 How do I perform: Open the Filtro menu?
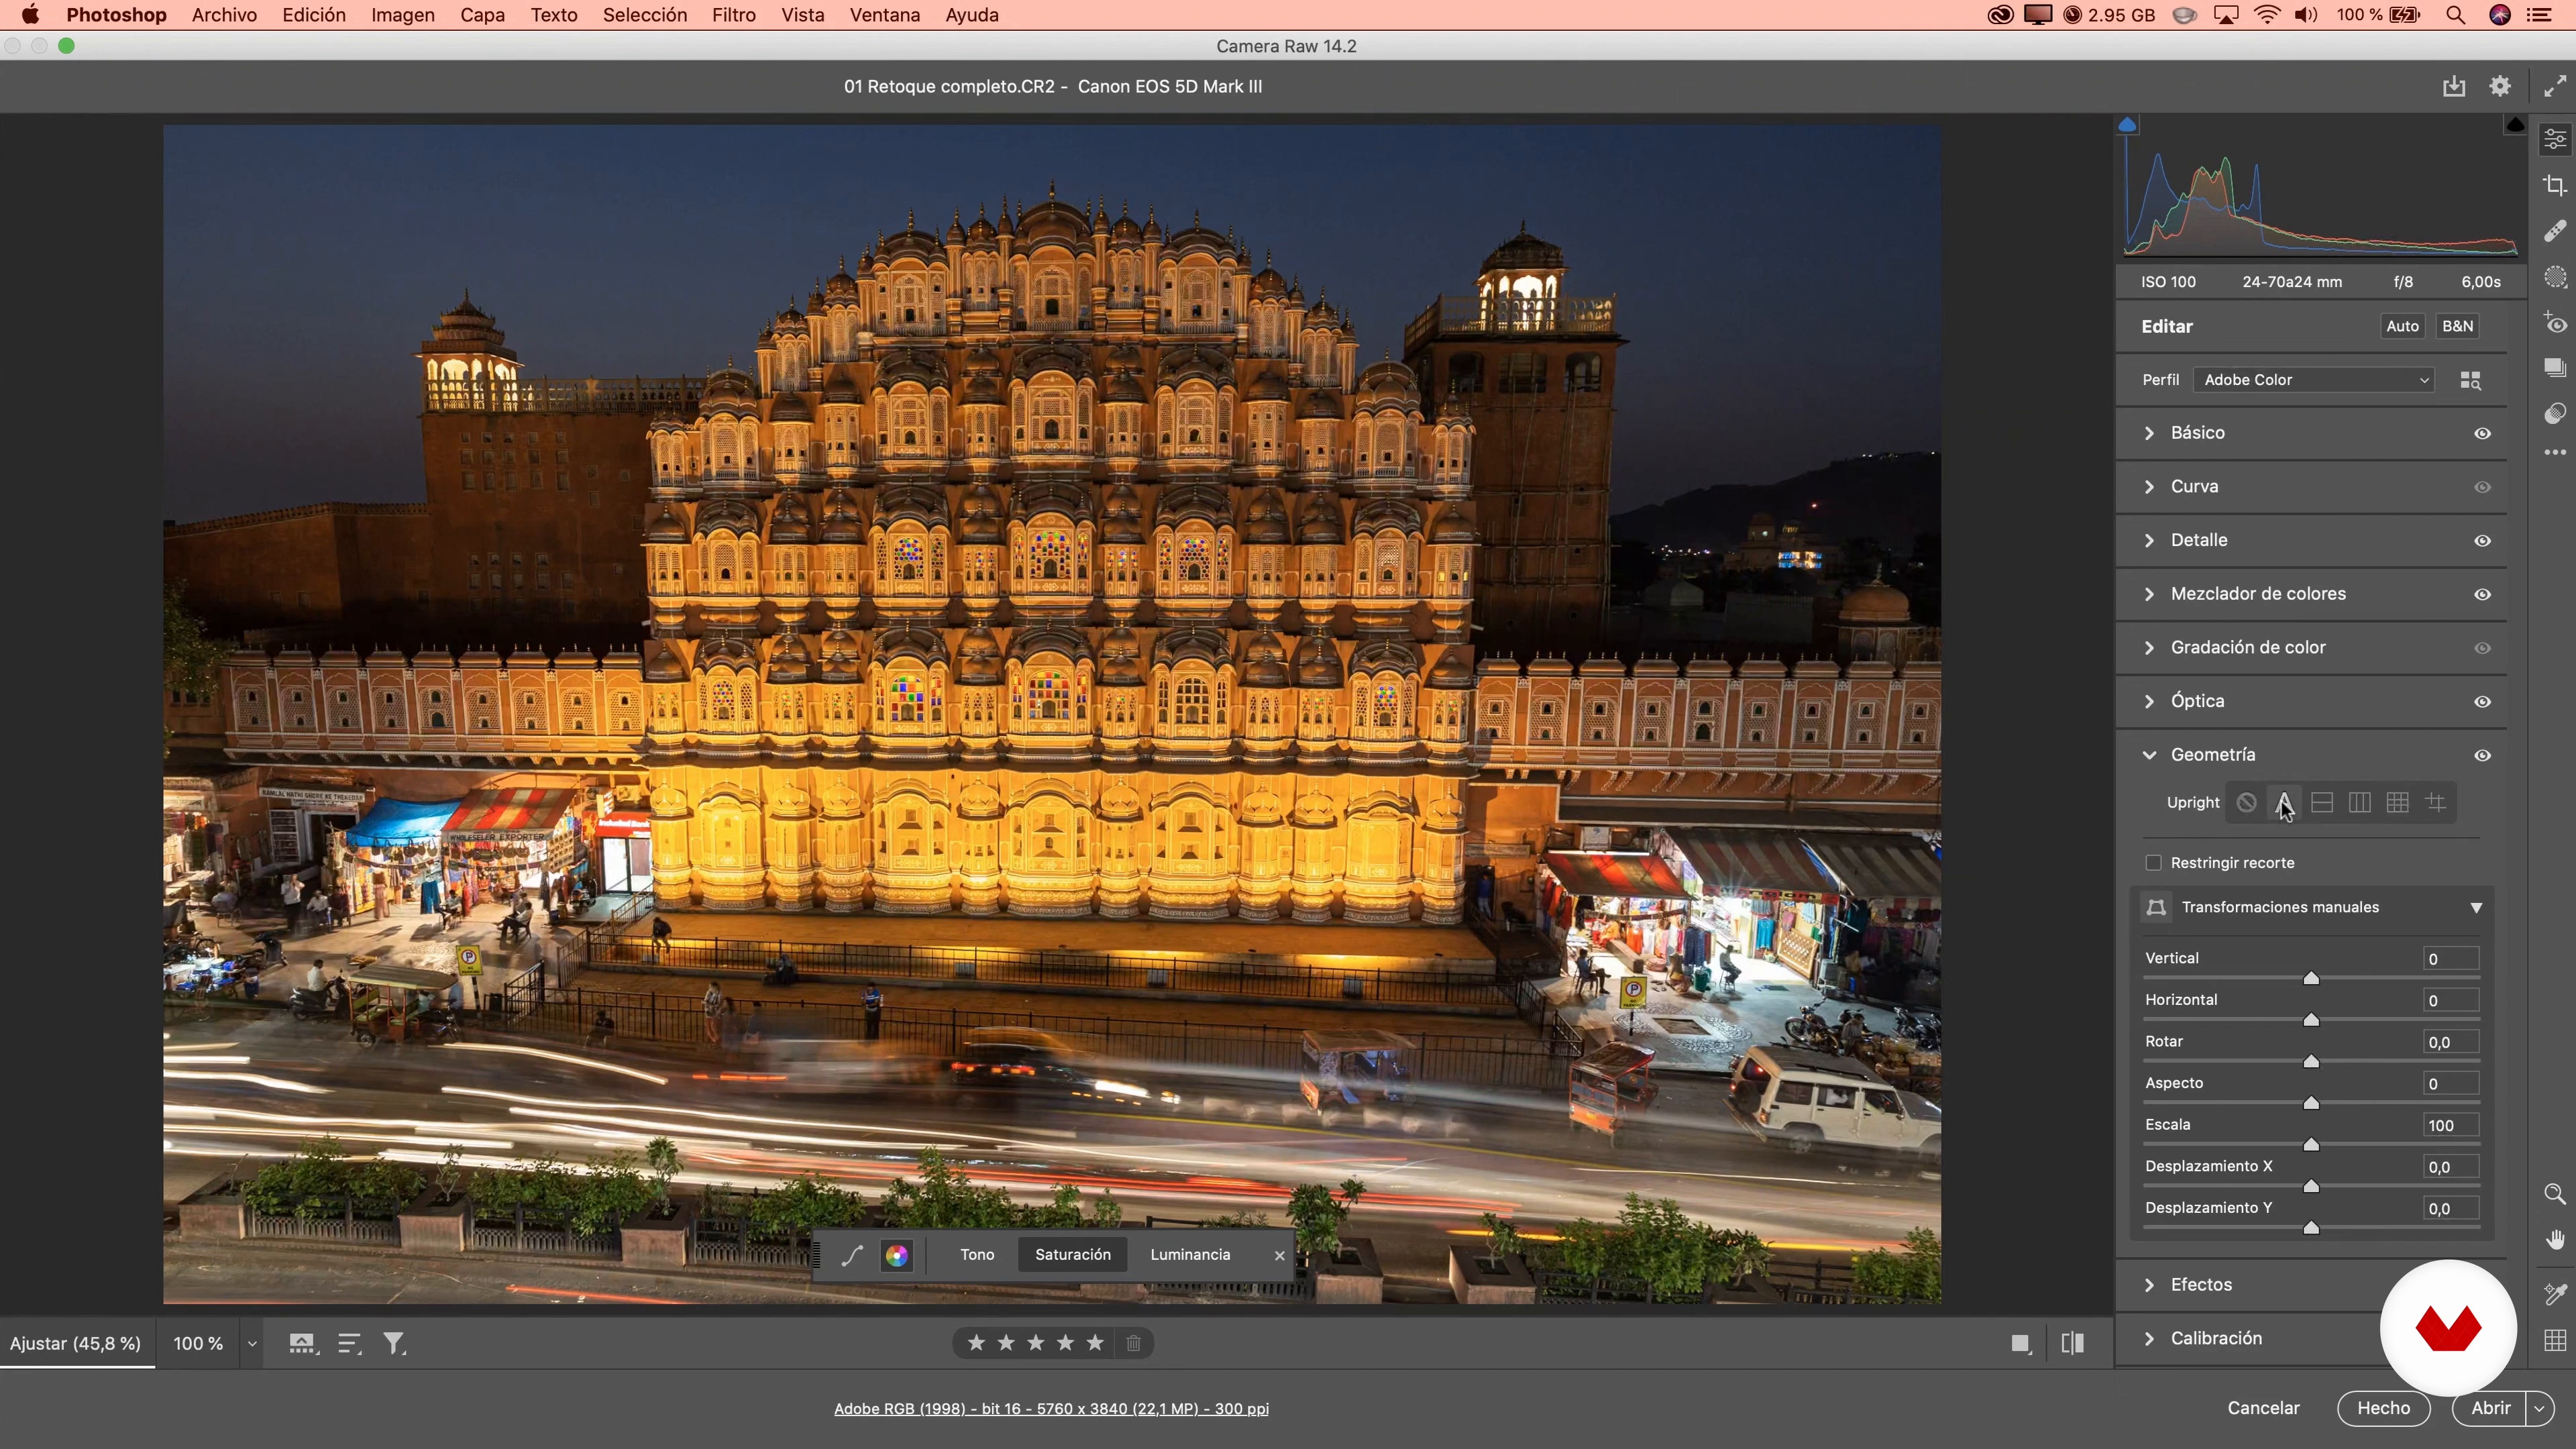tap(733, 15)
